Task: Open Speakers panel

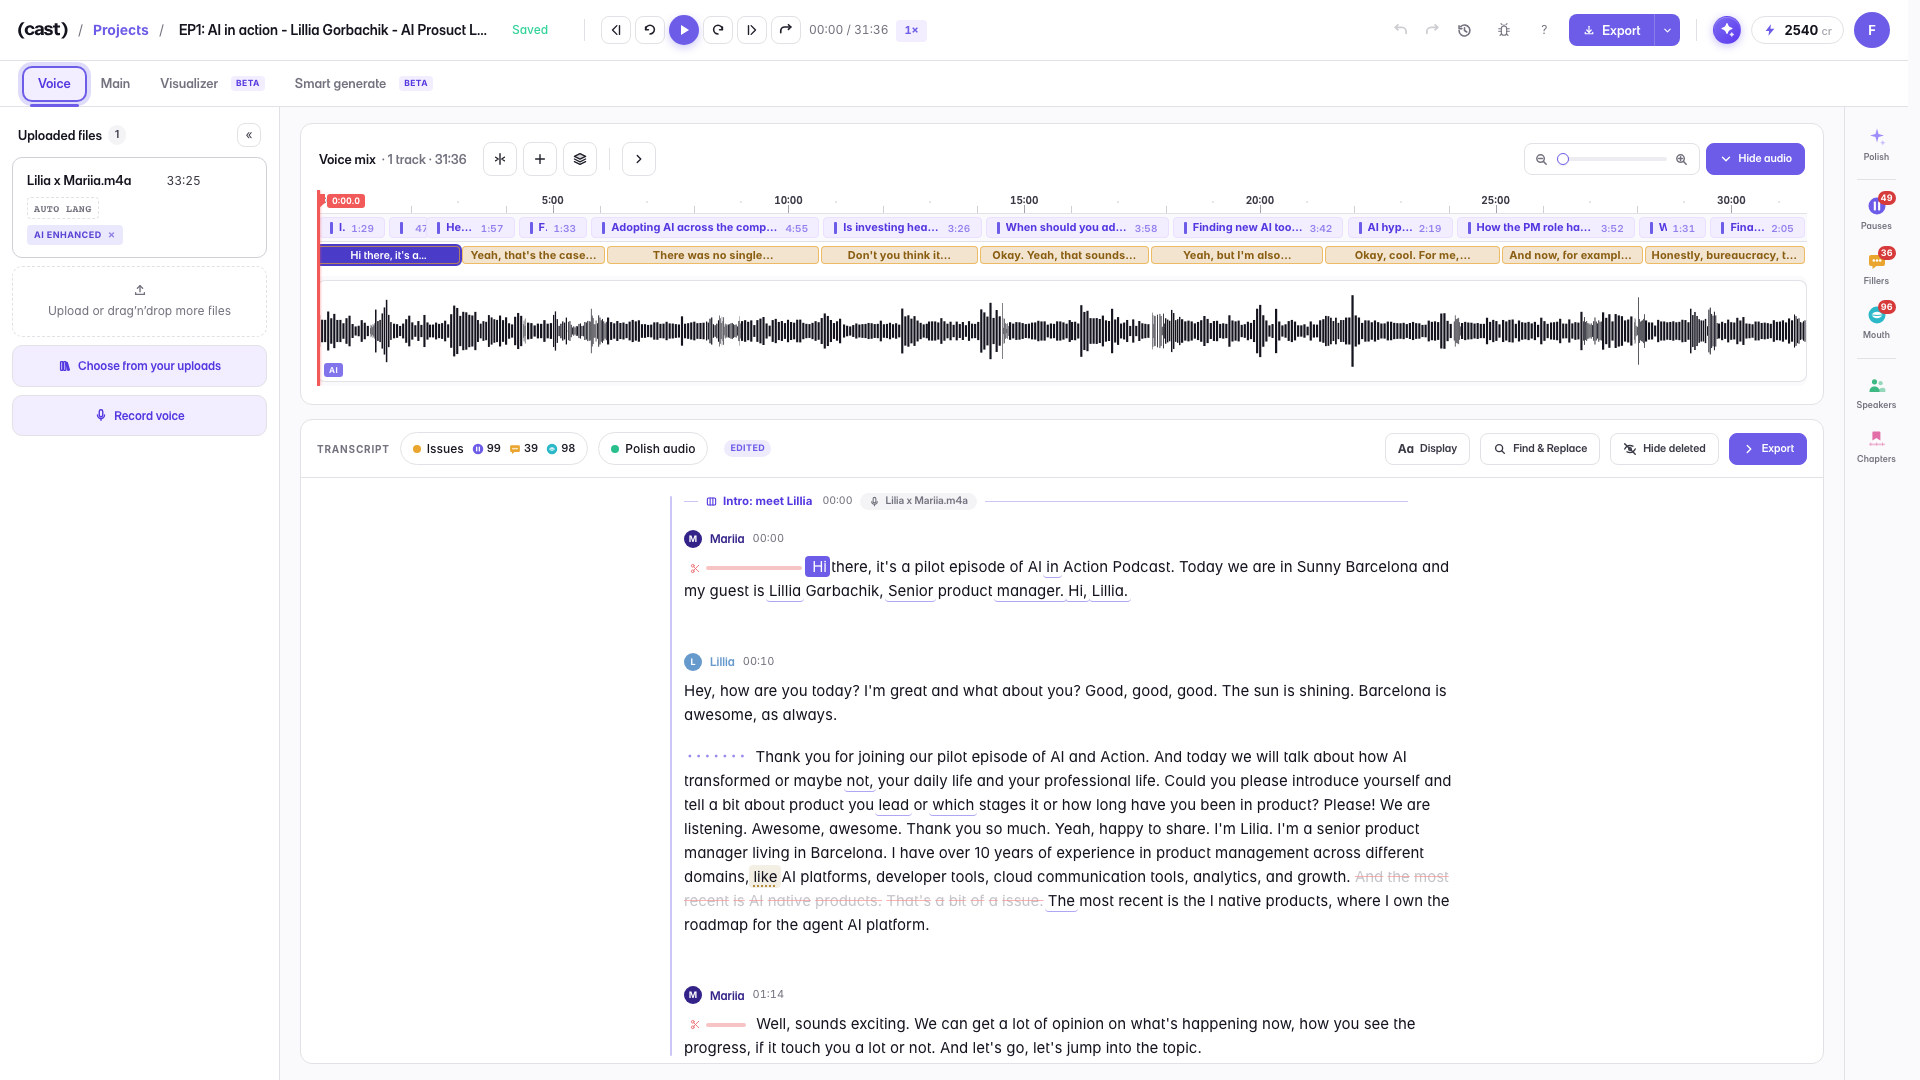Action: (x=1876, y=392)
